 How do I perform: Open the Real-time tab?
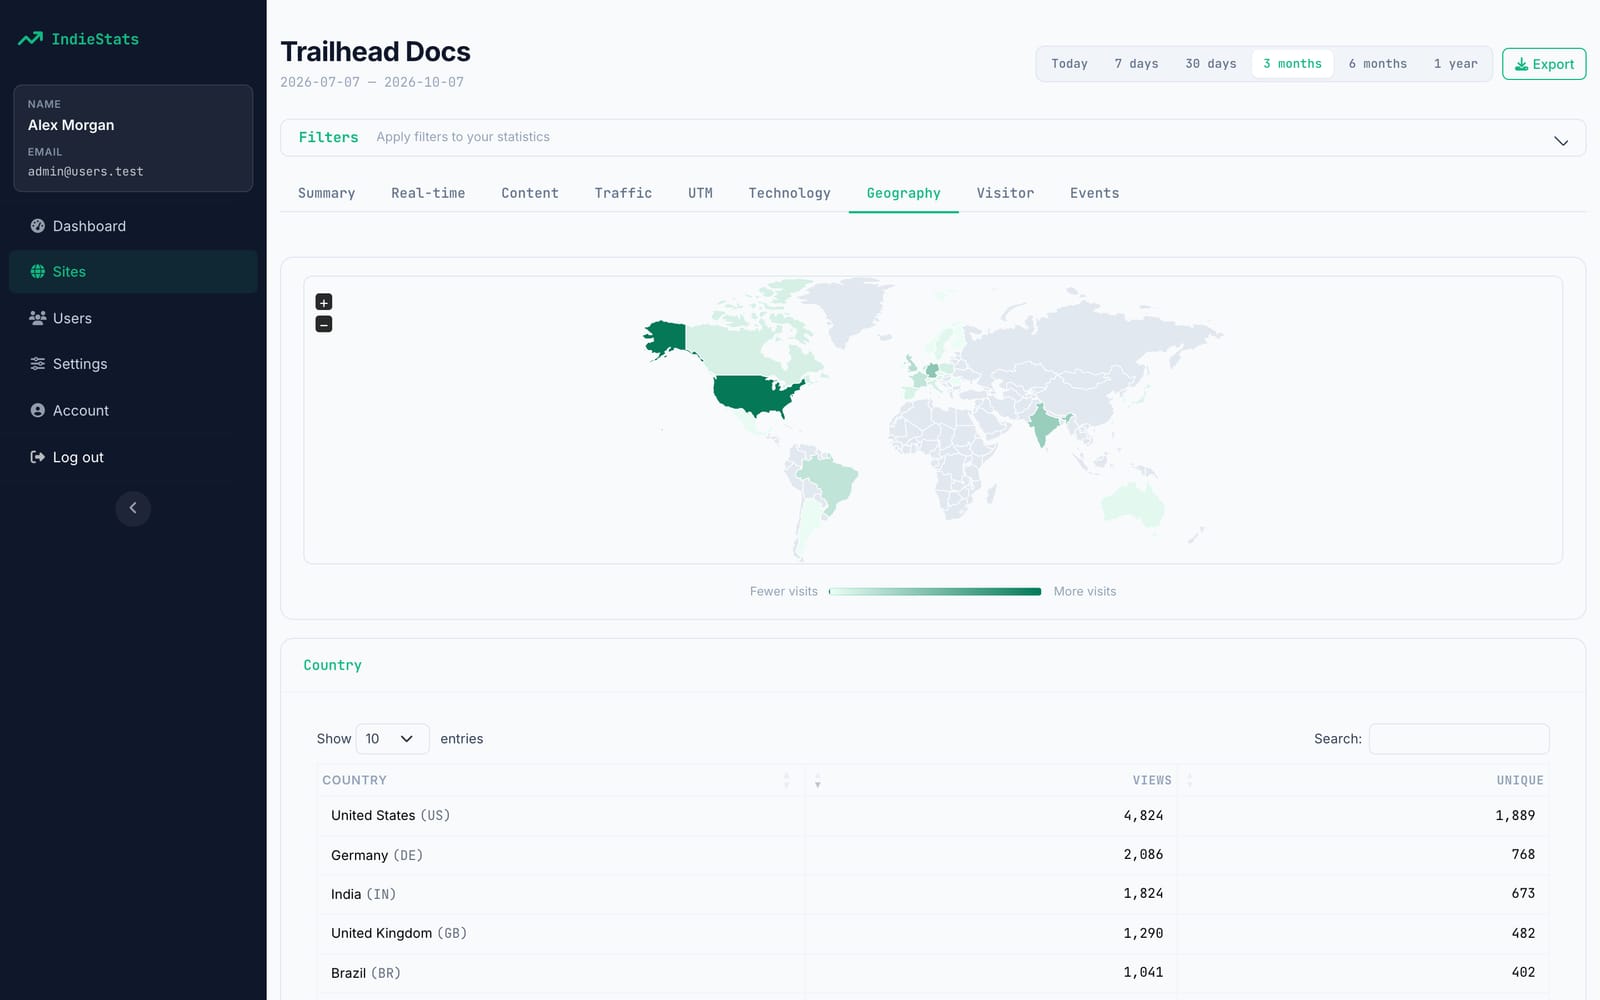[x=428, y=193]
